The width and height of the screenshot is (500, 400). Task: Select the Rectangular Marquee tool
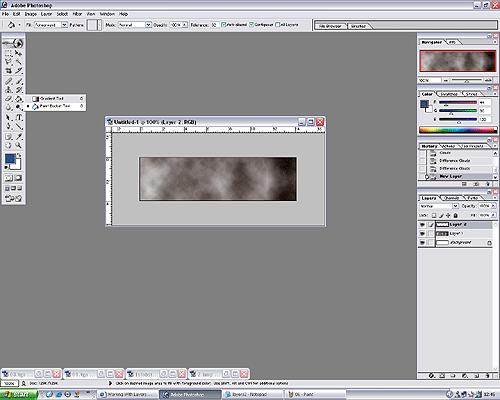8,53
